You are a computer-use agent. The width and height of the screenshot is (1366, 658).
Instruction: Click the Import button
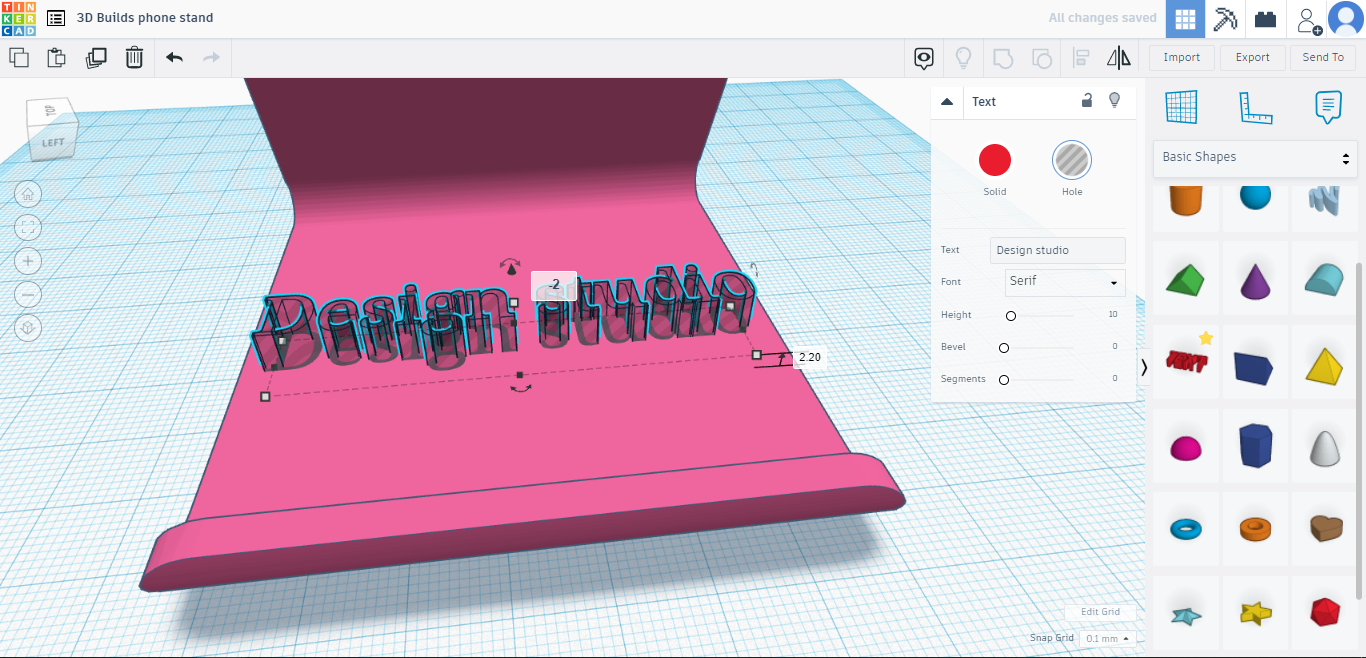tap(1181, 58)
